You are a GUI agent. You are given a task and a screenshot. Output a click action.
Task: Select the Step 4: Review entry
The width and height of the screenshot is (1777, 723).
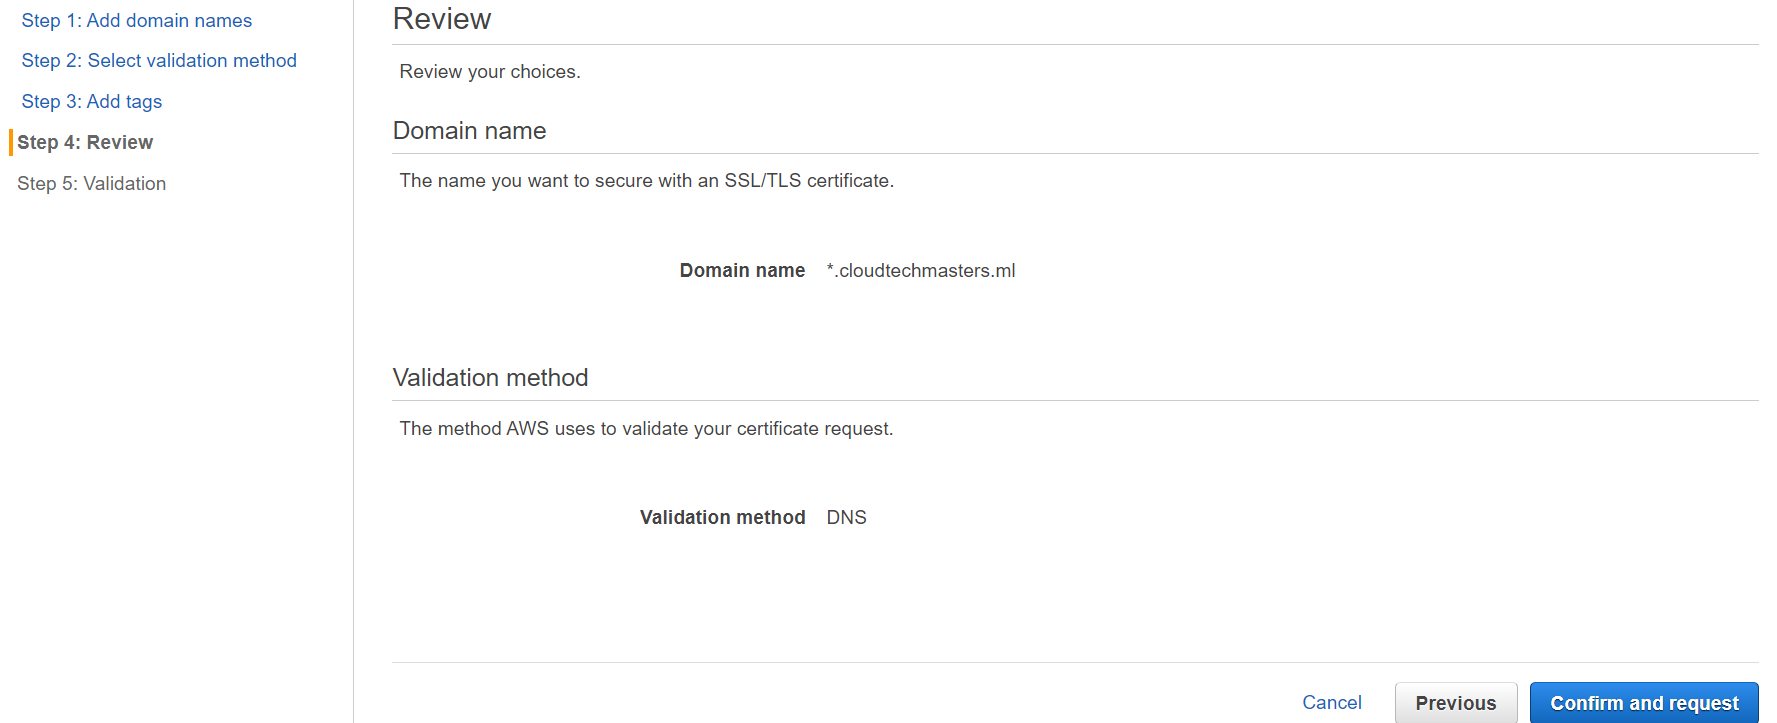tap(85, 142)
